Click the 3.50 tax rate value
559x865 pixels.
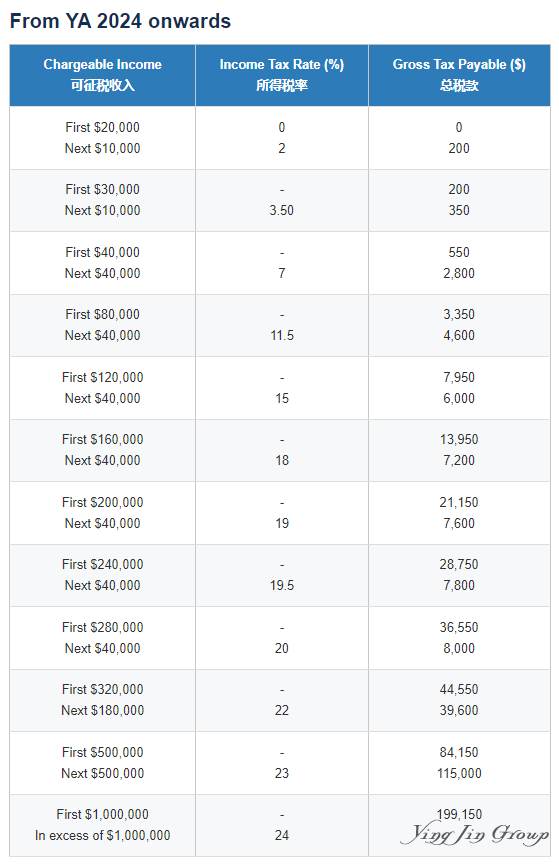pos(281,211)
